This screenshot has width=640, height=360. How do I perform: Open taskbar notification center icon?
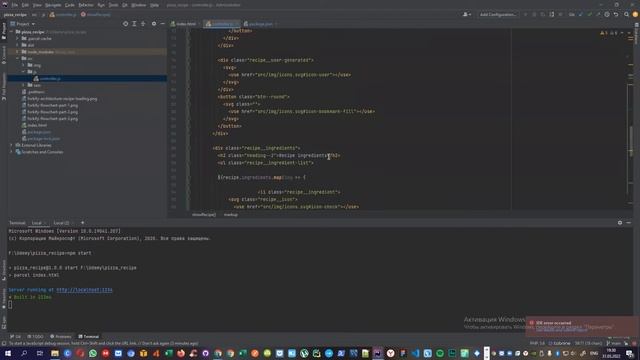630,353
